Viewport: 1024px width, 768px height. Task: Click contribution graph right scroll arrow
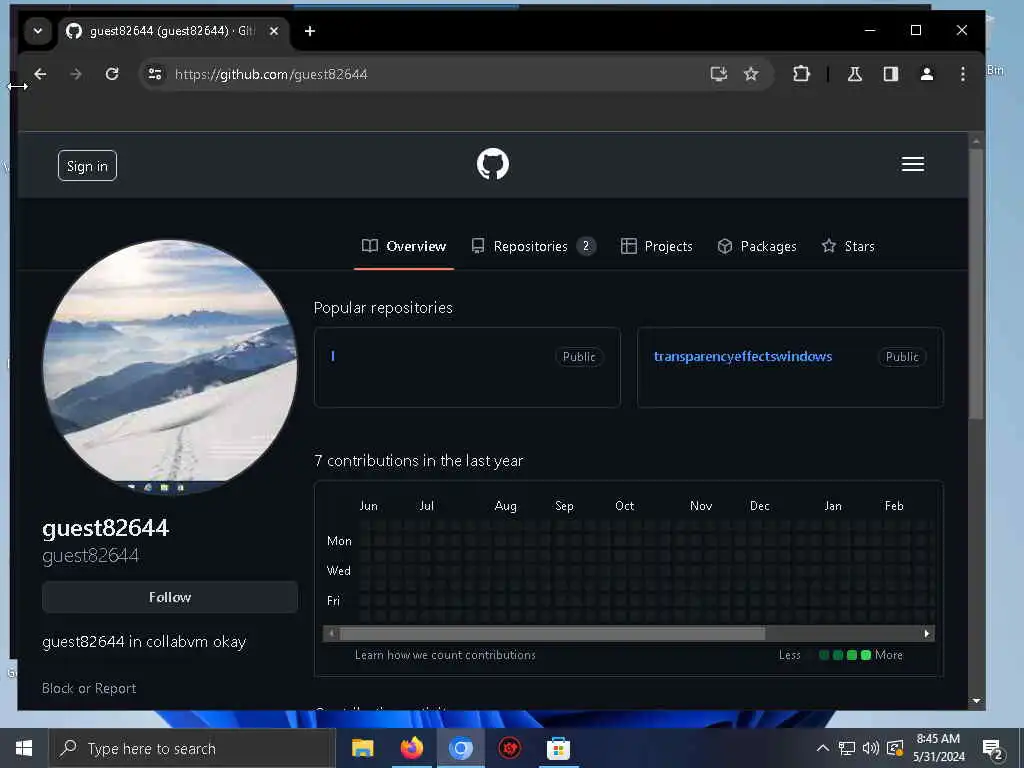click(927, 633)
